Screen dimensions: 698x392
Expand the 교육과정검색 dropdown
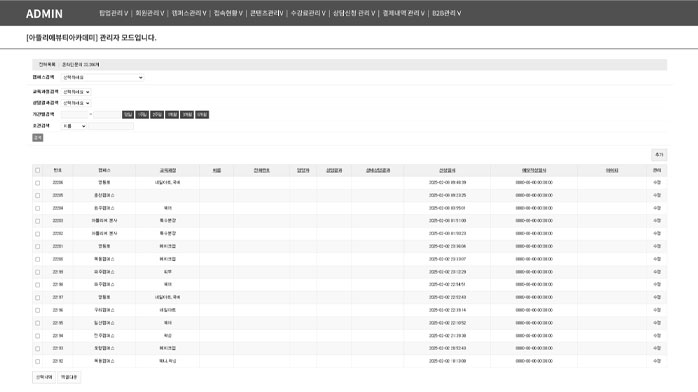pyautogui.click(x=76, y=92)
